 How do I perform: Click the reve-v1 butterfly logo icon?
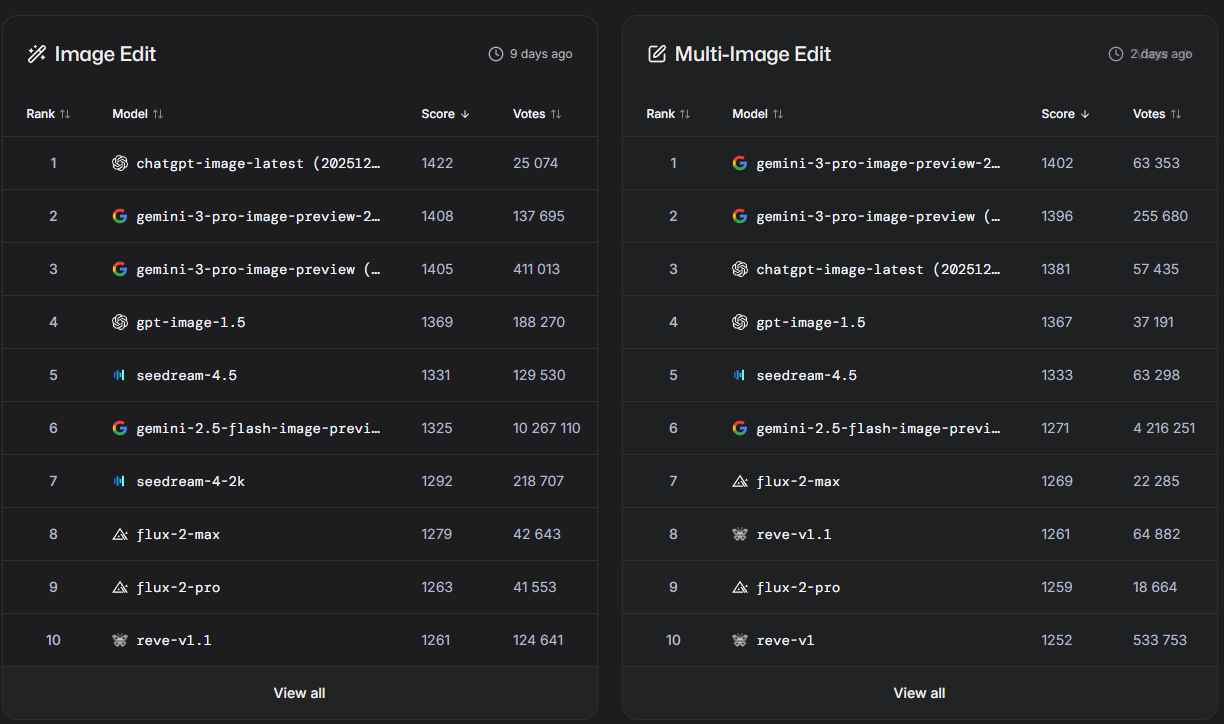pyautogui.click(x=740, y=640)
